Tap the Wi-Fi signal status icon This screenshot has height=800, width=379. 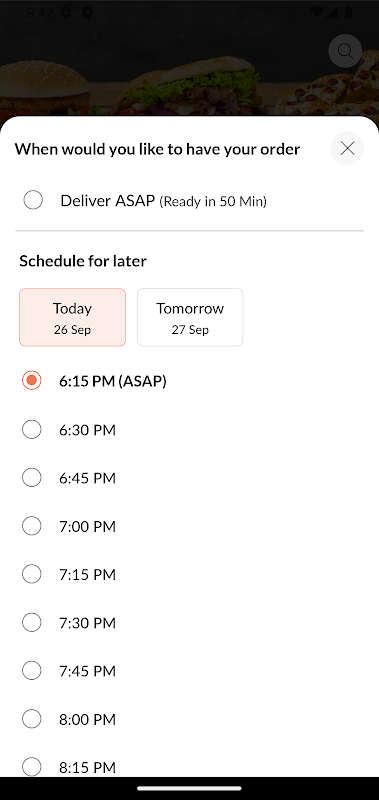click(x=317, y=12)
